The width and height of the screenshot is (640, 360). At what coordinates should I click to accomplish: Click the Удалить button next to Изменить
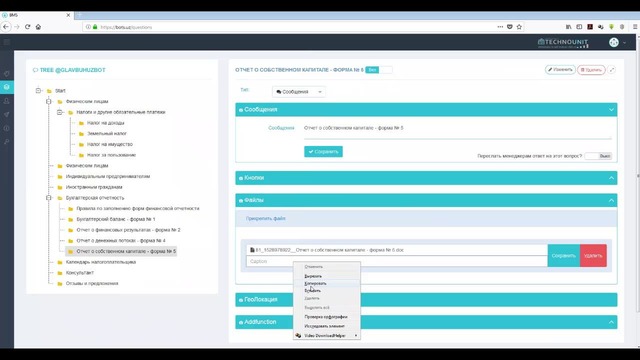tap(591, 70)
